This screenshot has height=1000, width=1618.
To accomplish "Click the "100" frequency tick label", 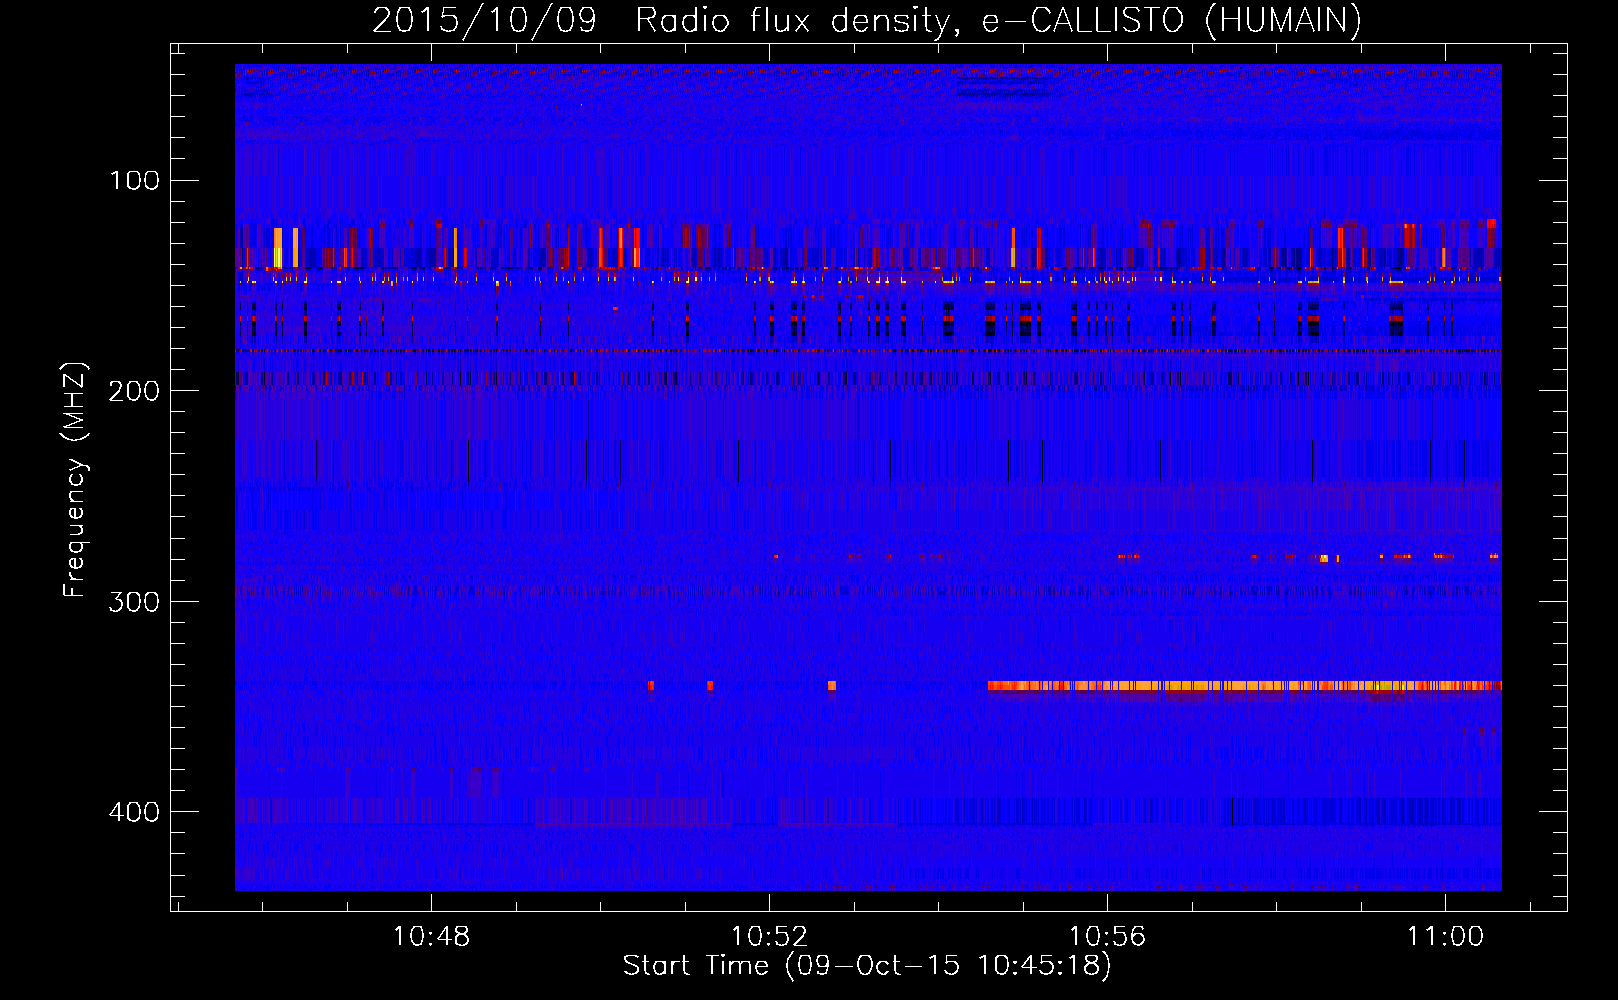I will (x=135, y=180).
